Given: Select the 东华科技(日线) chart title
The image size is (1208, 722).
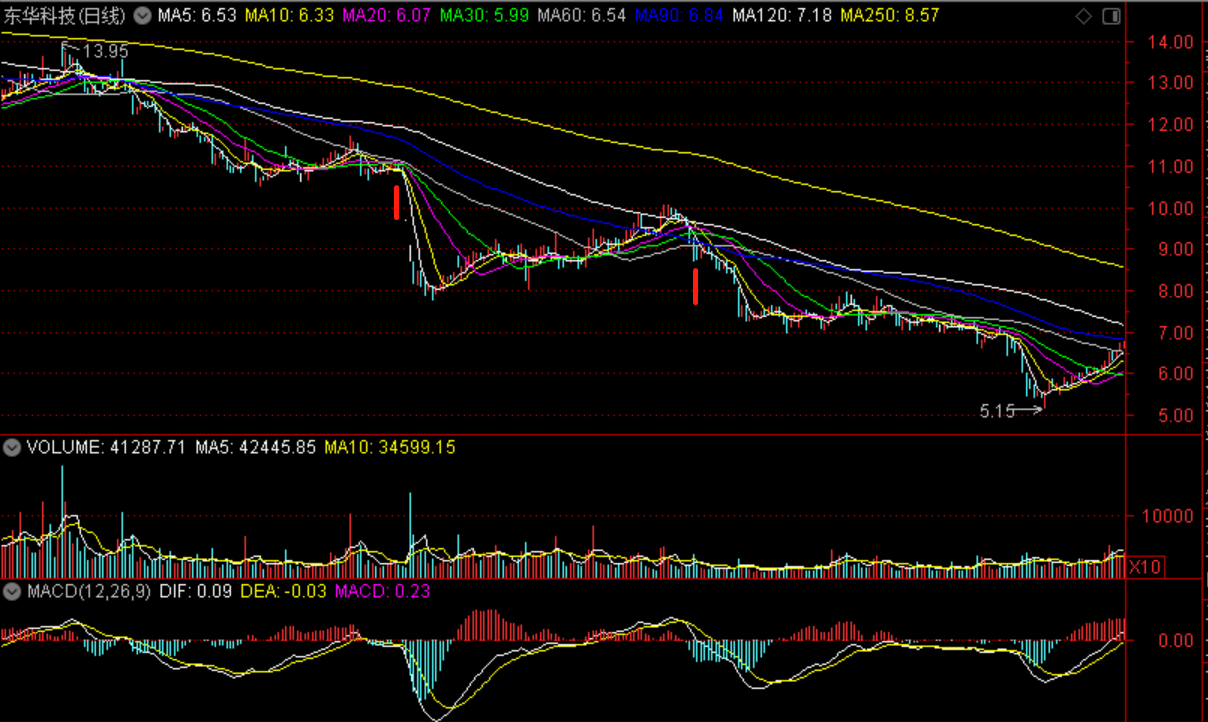Looking at the screenshot, I should [66, 16].
